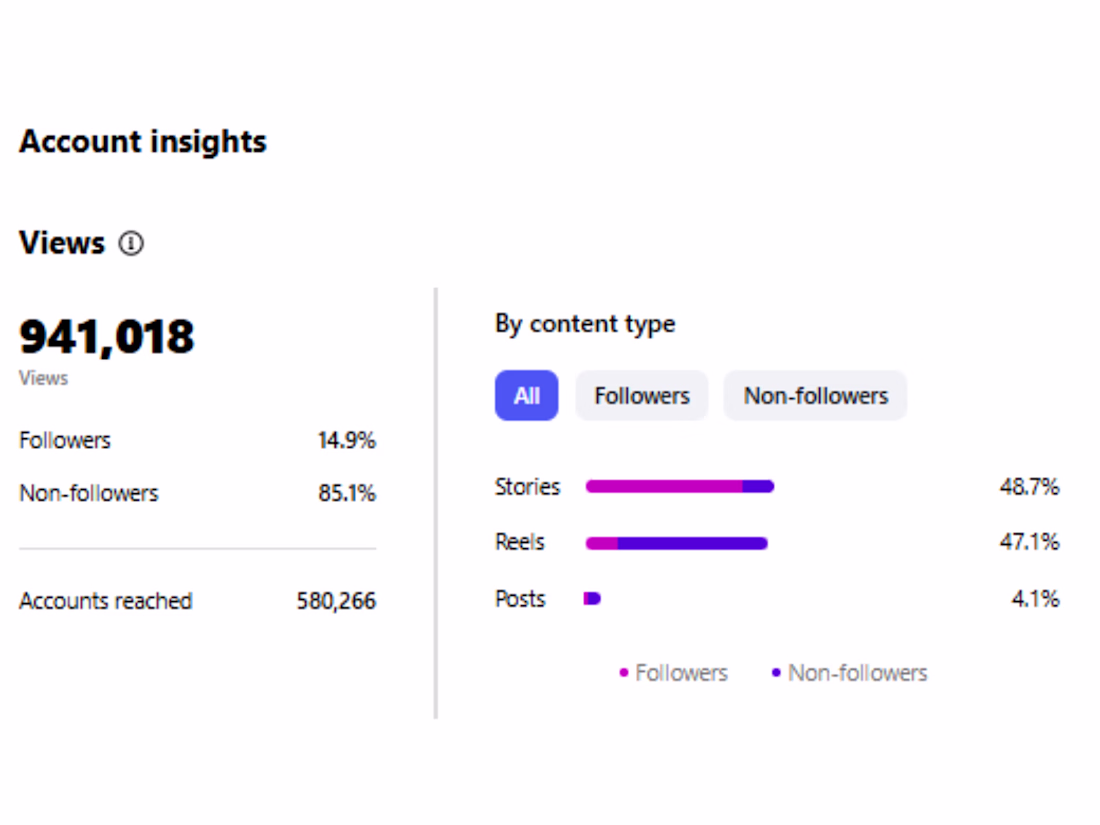Screen dimensions: 1100x825
Task: Click the Followers legend dot
Action: pyautogui.click(x=624, y=673)
